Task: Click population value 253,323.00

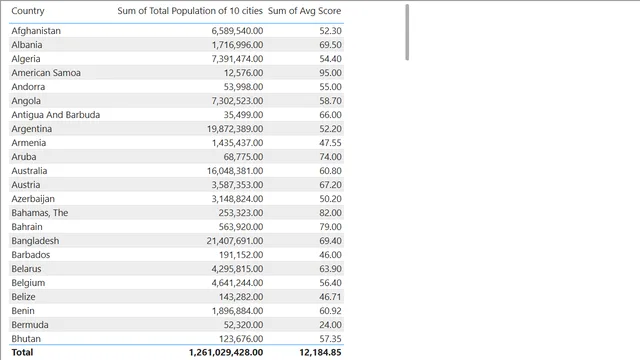Action: [x=241, y=213]
